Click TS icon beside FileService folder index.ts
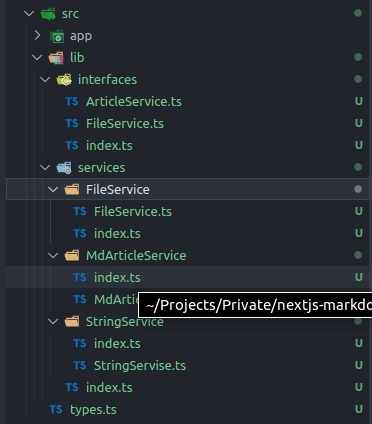The image size is (372, 424). pos(80,234)
